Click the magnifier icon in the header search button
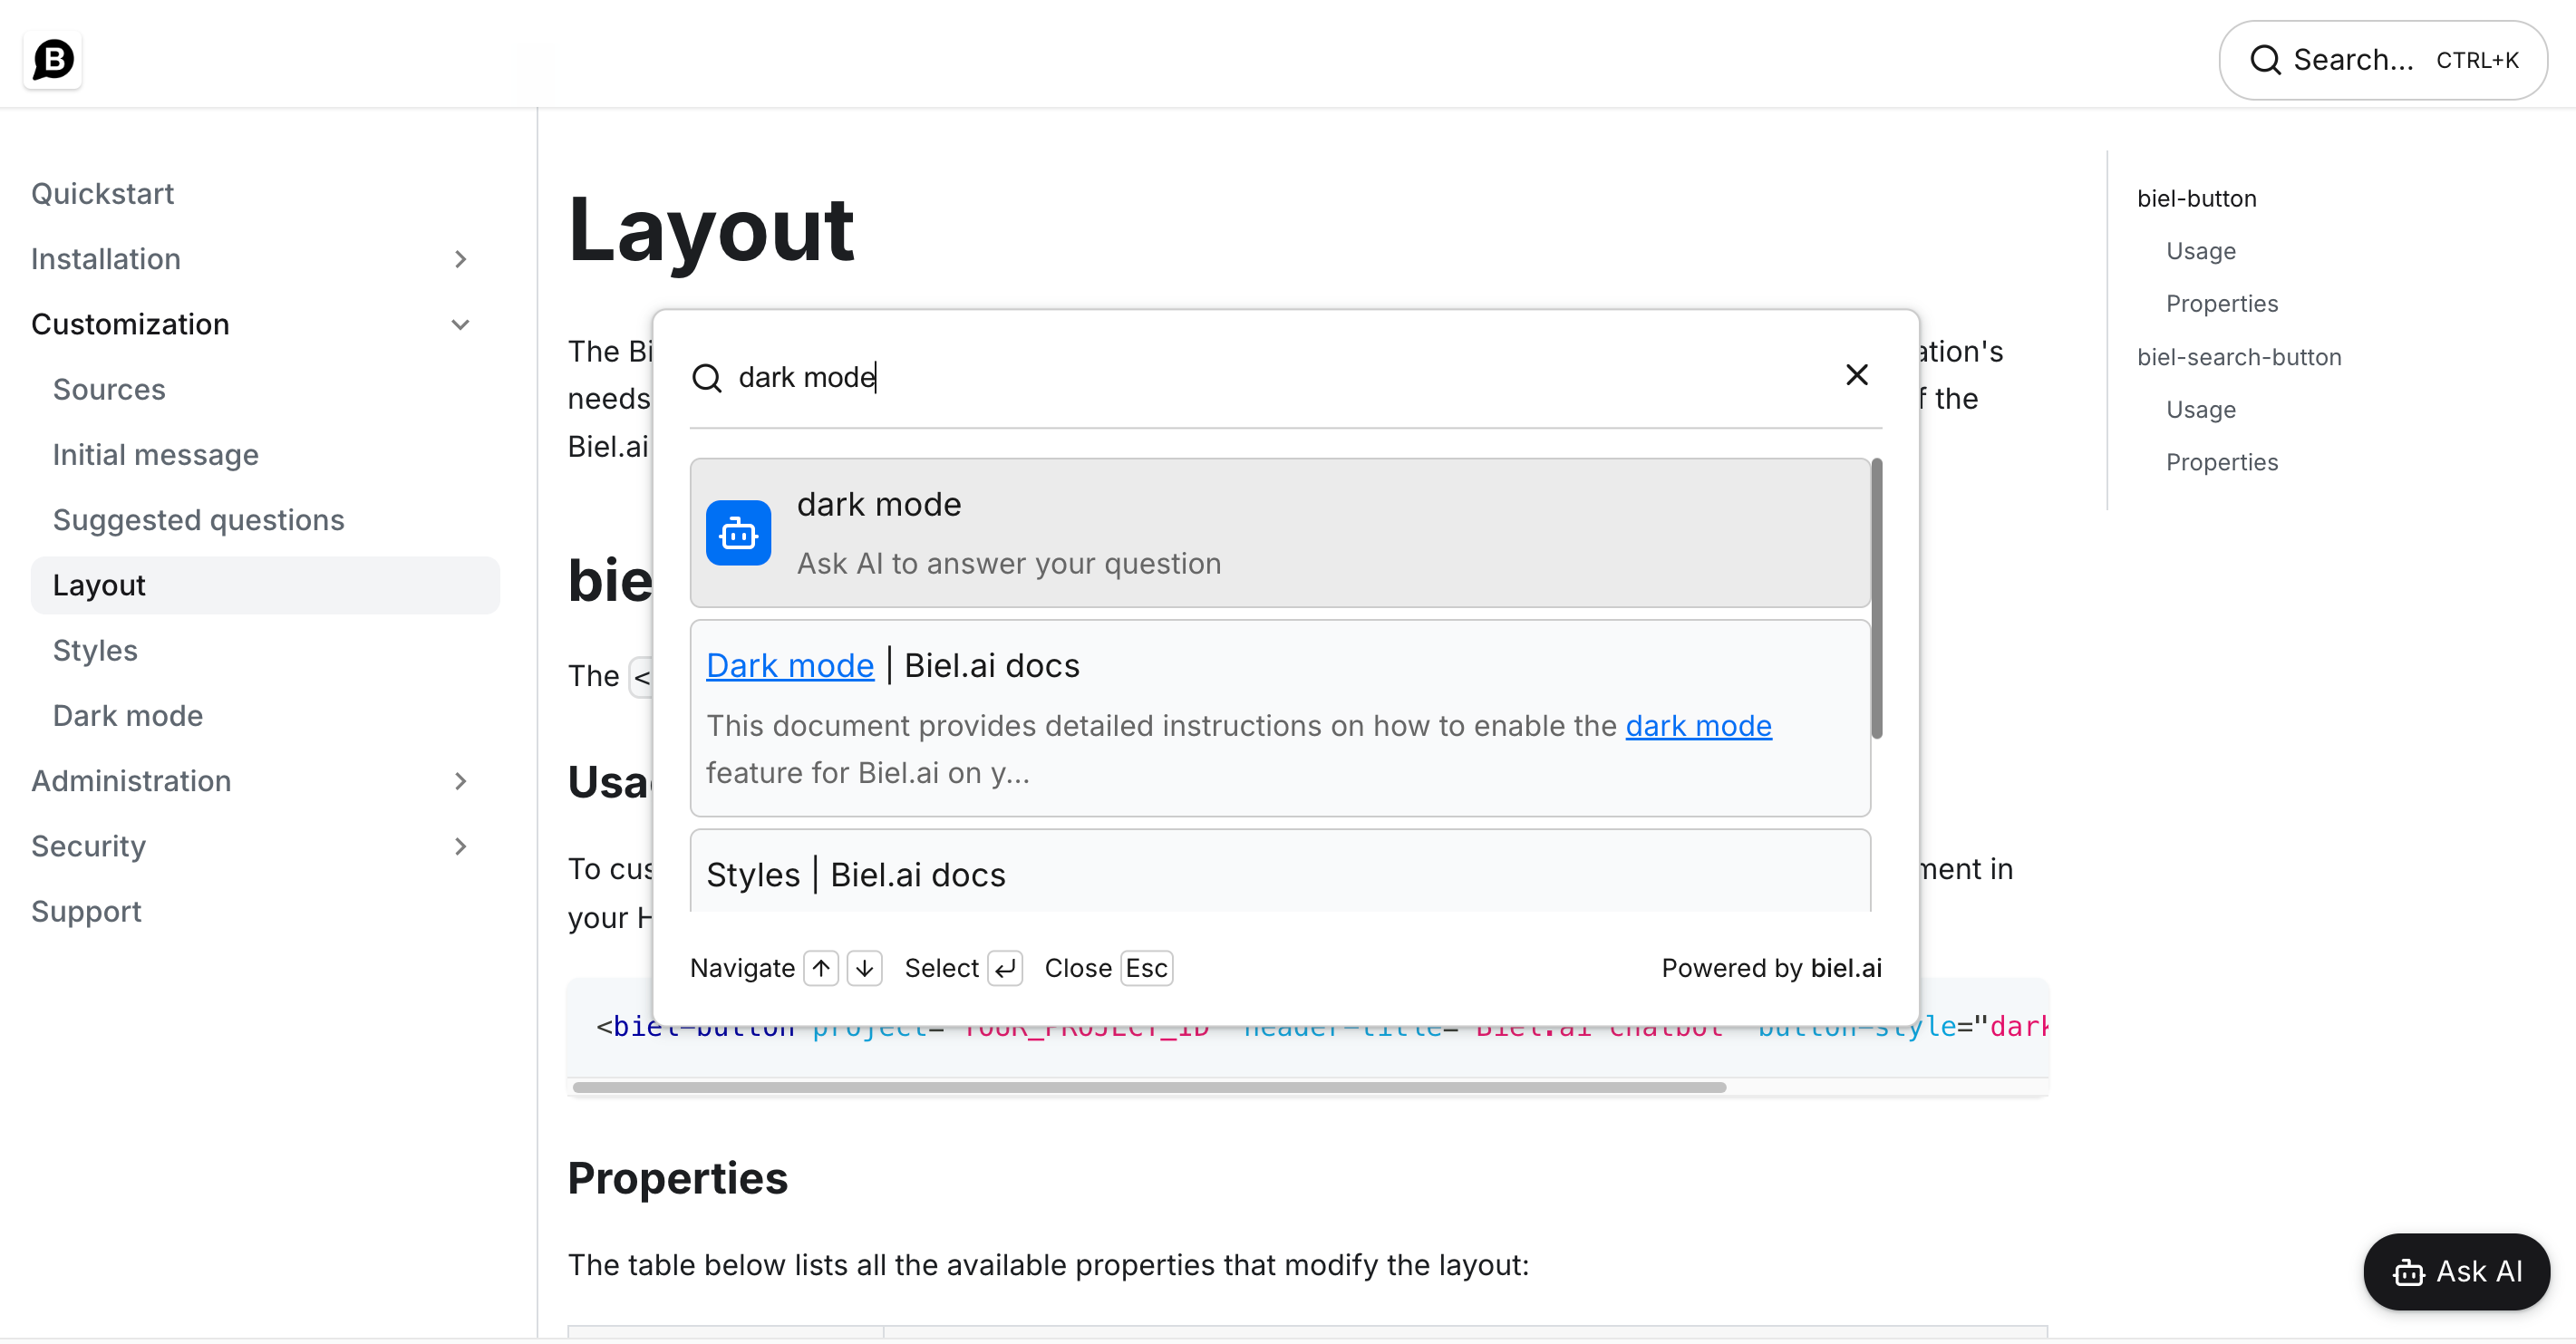2576x1344 pixels. point(2264,60)
